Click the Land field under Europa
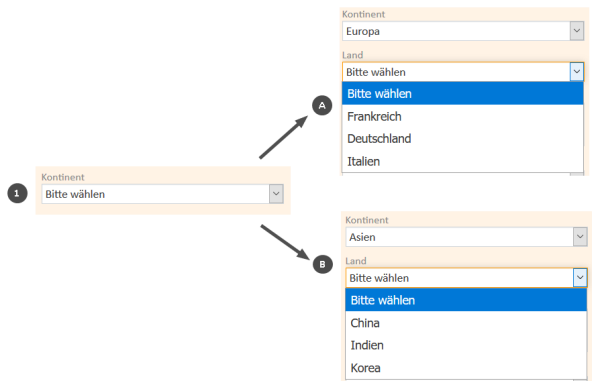 (x=463, y=72)
